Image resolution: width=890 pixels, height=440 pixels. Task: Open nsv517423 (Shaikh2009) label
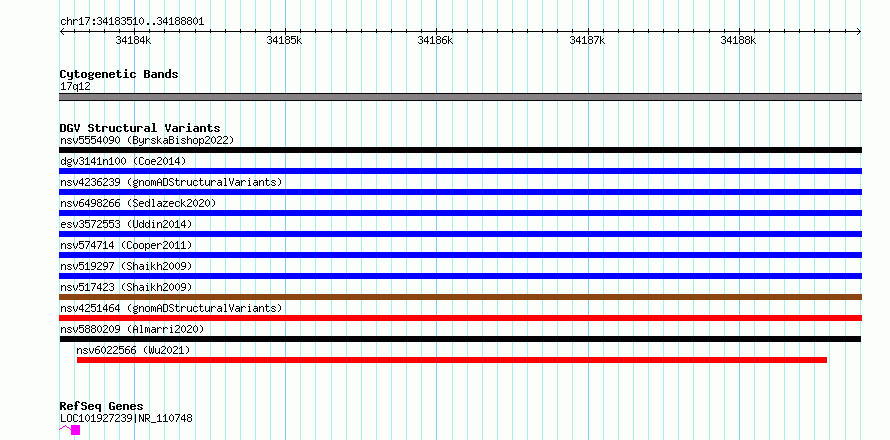(126, 287)
